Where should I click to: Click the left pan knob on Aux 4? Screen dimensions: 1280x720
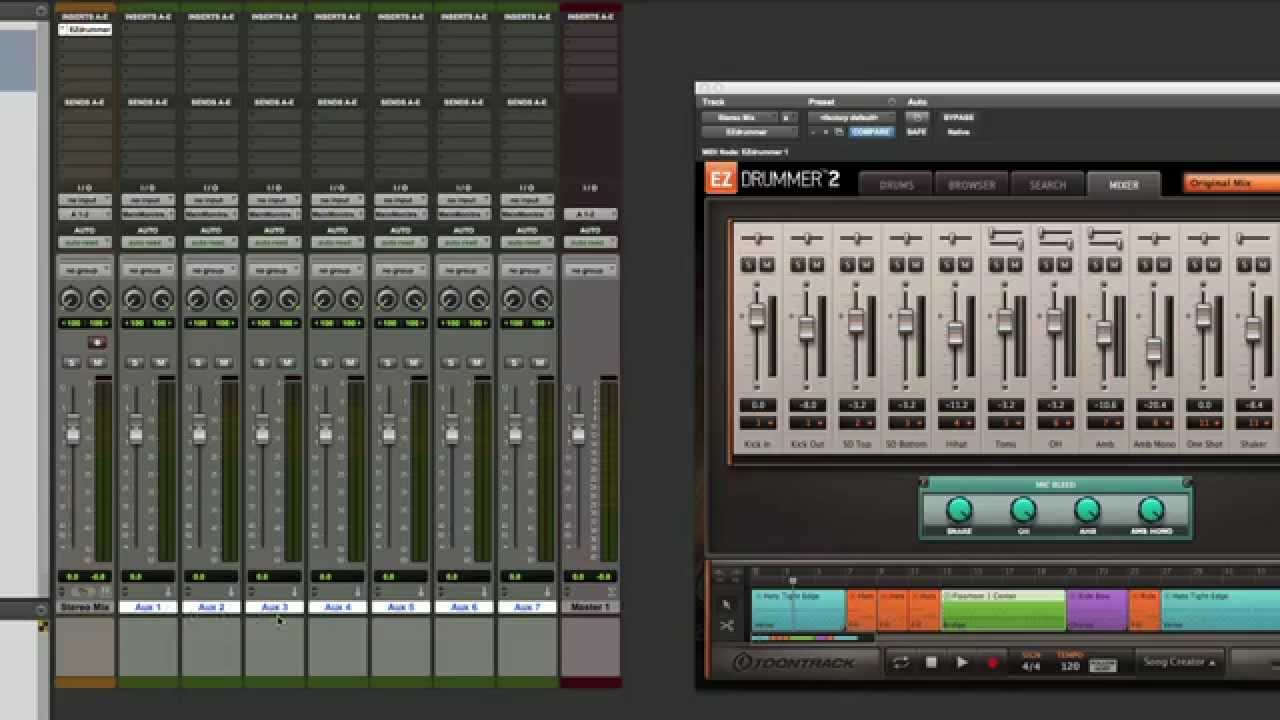(x=323, y=299)
